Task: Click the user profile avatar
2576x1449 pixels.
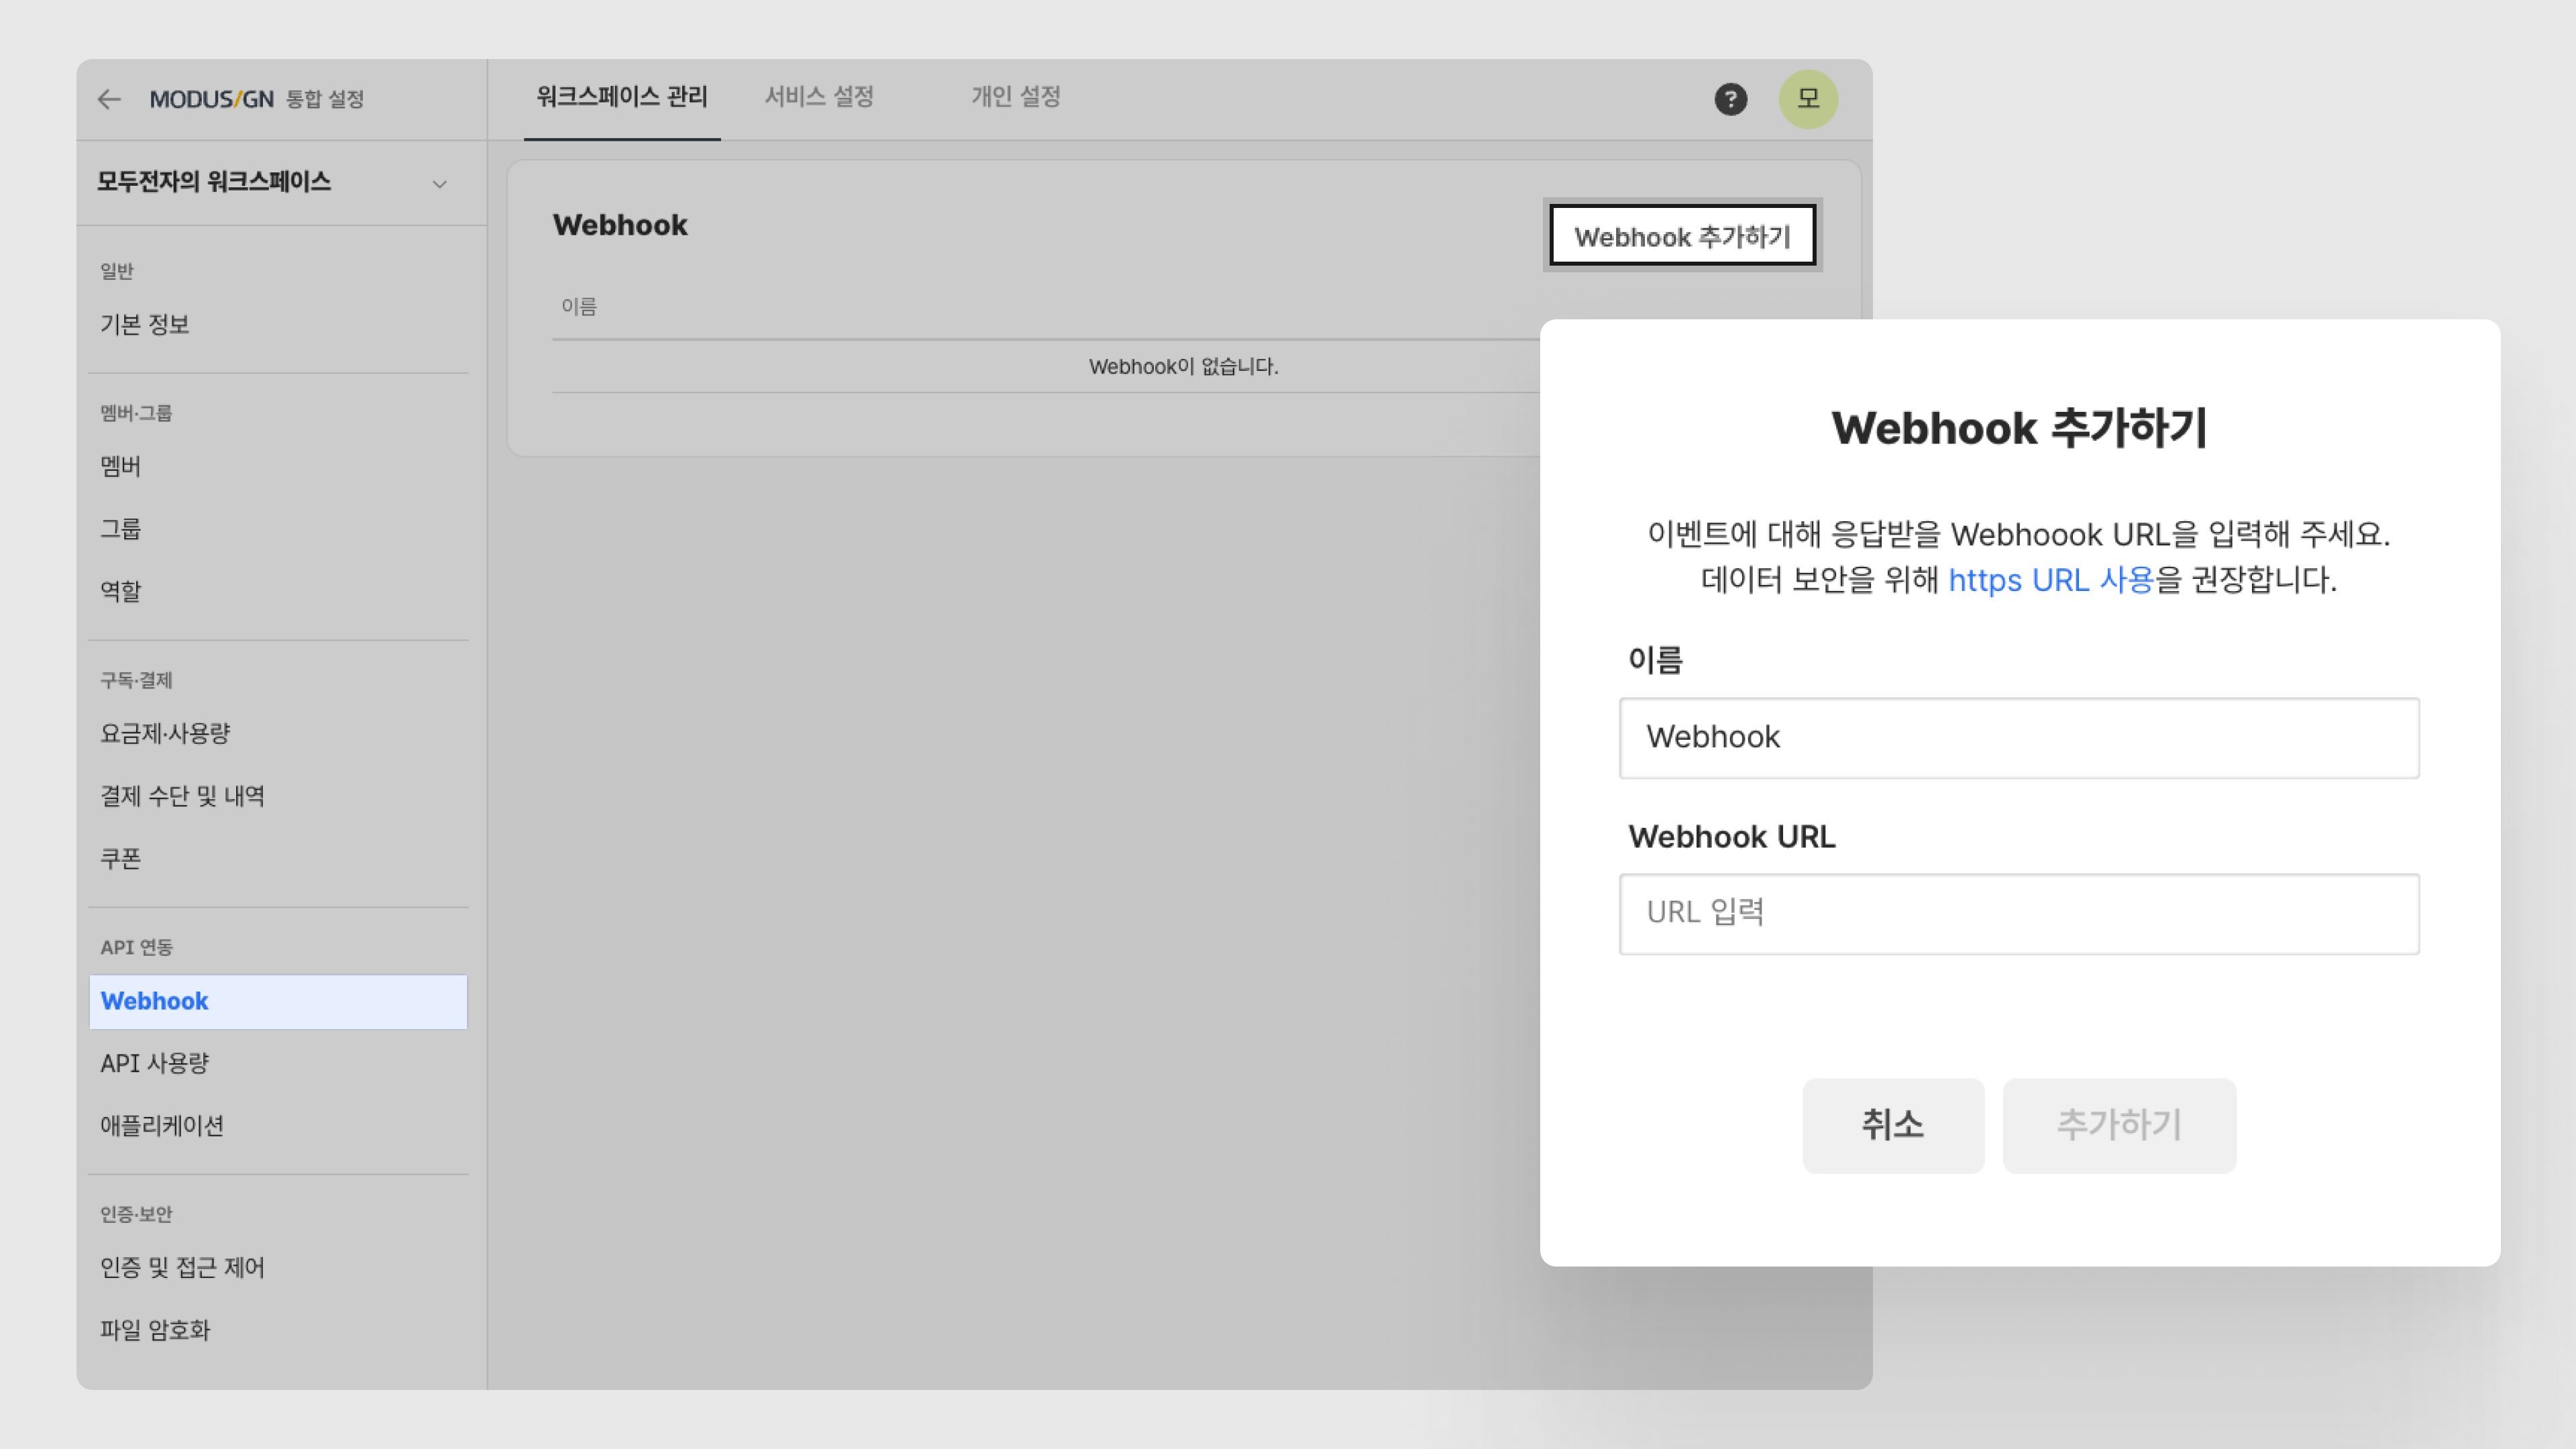Action: coord(1807,99)
